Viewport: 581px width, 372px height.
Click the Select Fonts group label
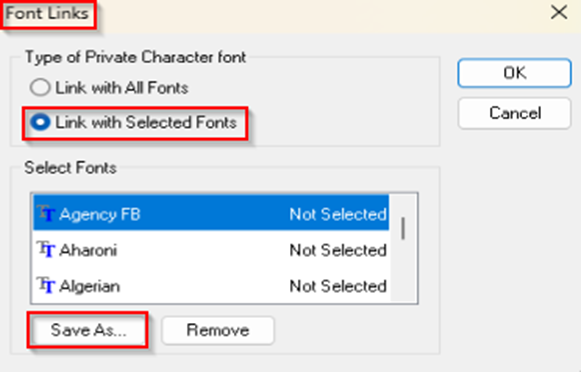[70, 167]
